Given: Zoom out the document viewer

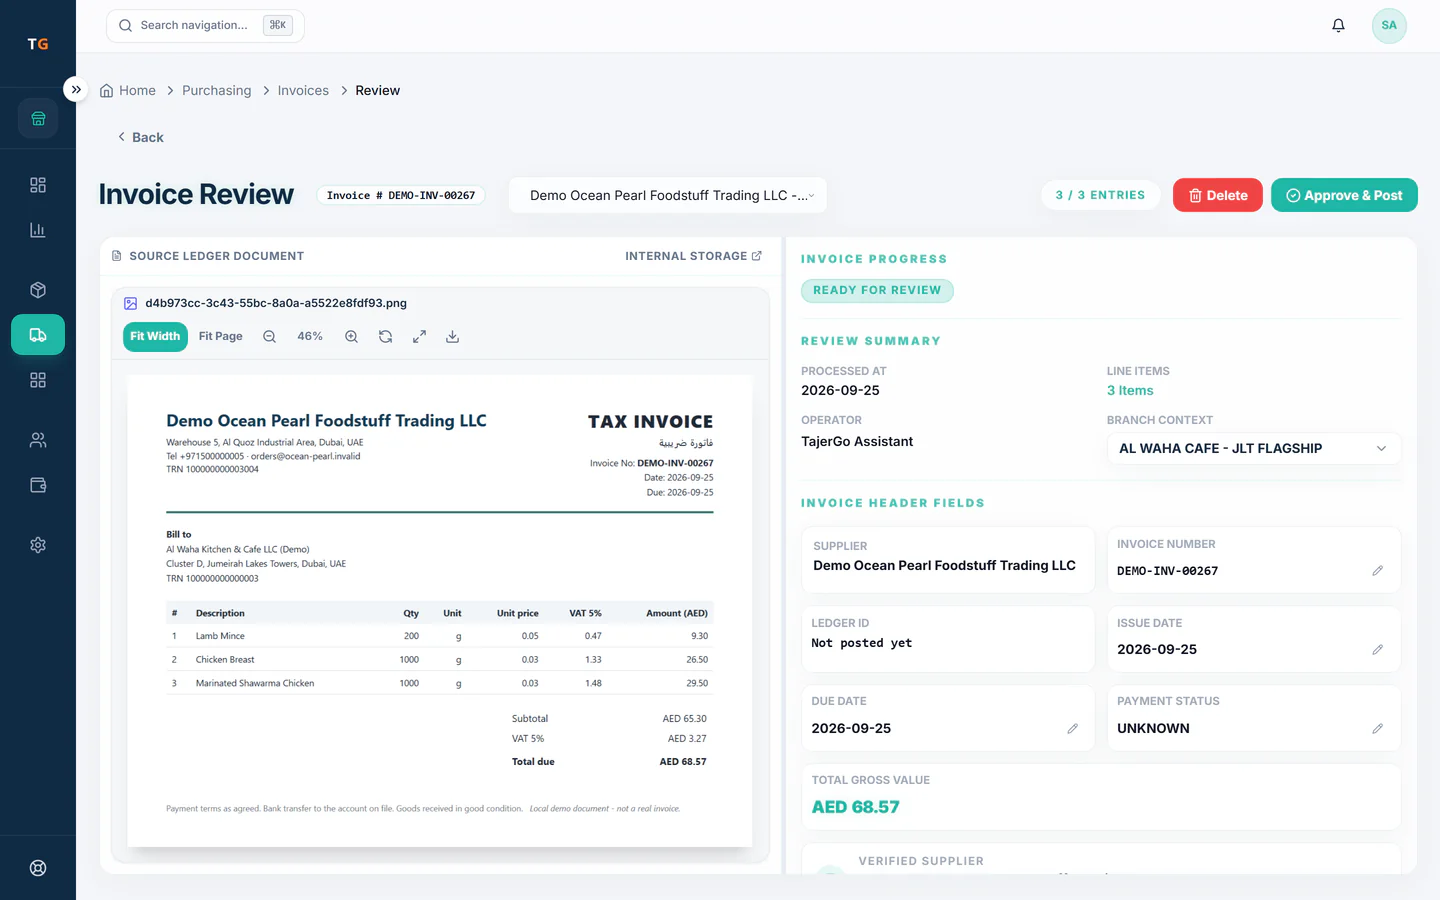Looking at the screenshot, I should [269, 337].
